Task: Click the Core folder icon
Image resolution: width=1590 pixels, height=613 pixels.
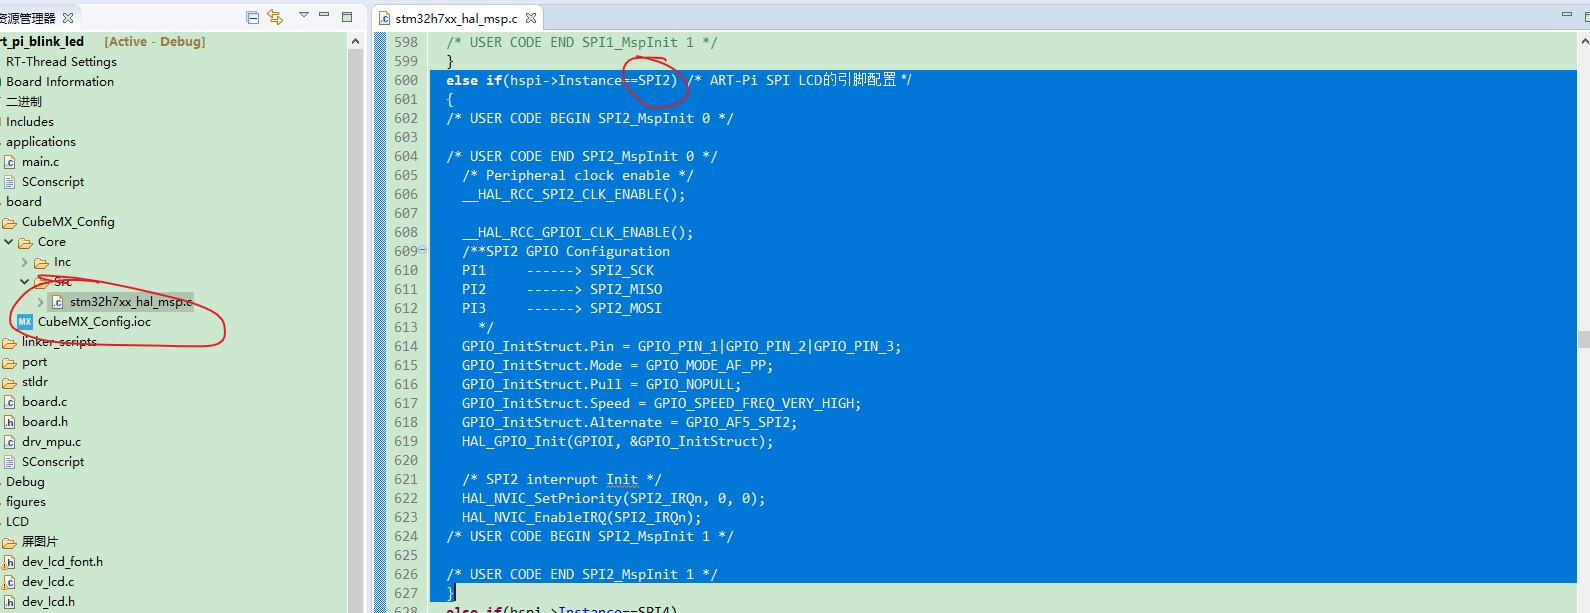Action: [x=25, y=242]
